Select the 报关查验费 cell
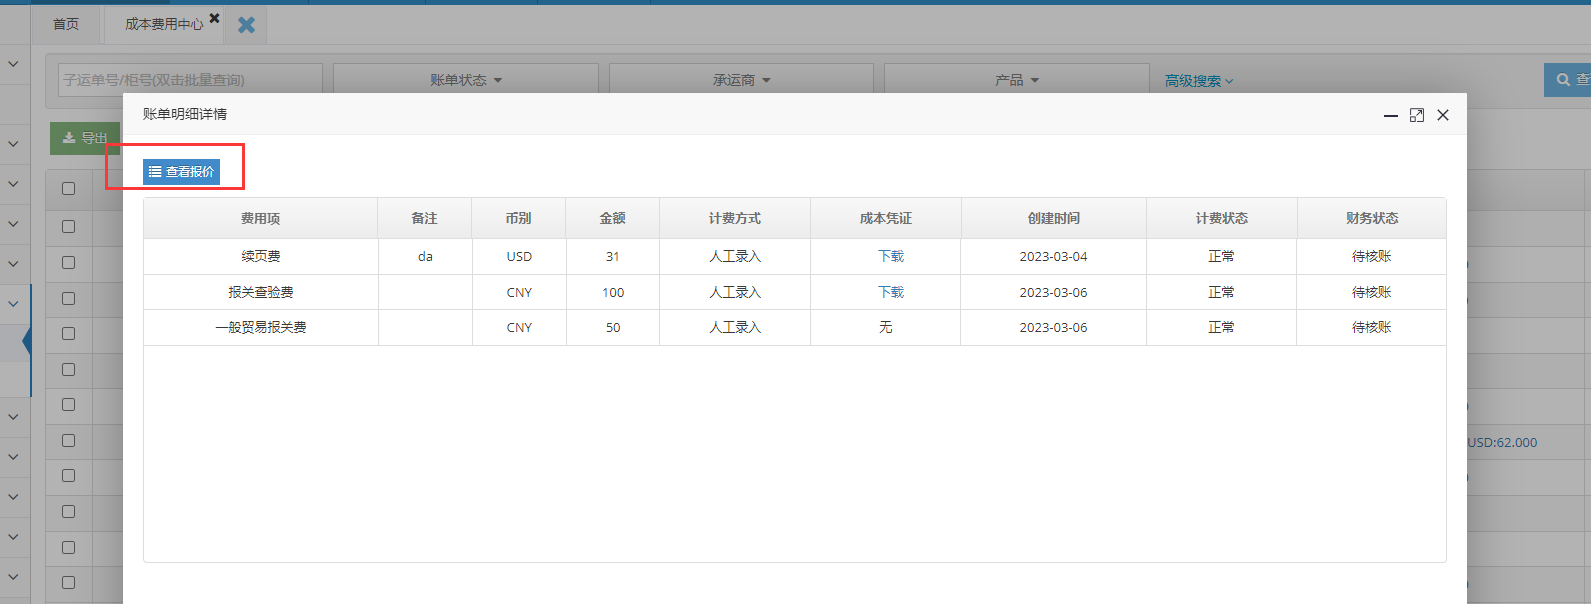The height and width of the screenshot is (604, 1591). 260,292
